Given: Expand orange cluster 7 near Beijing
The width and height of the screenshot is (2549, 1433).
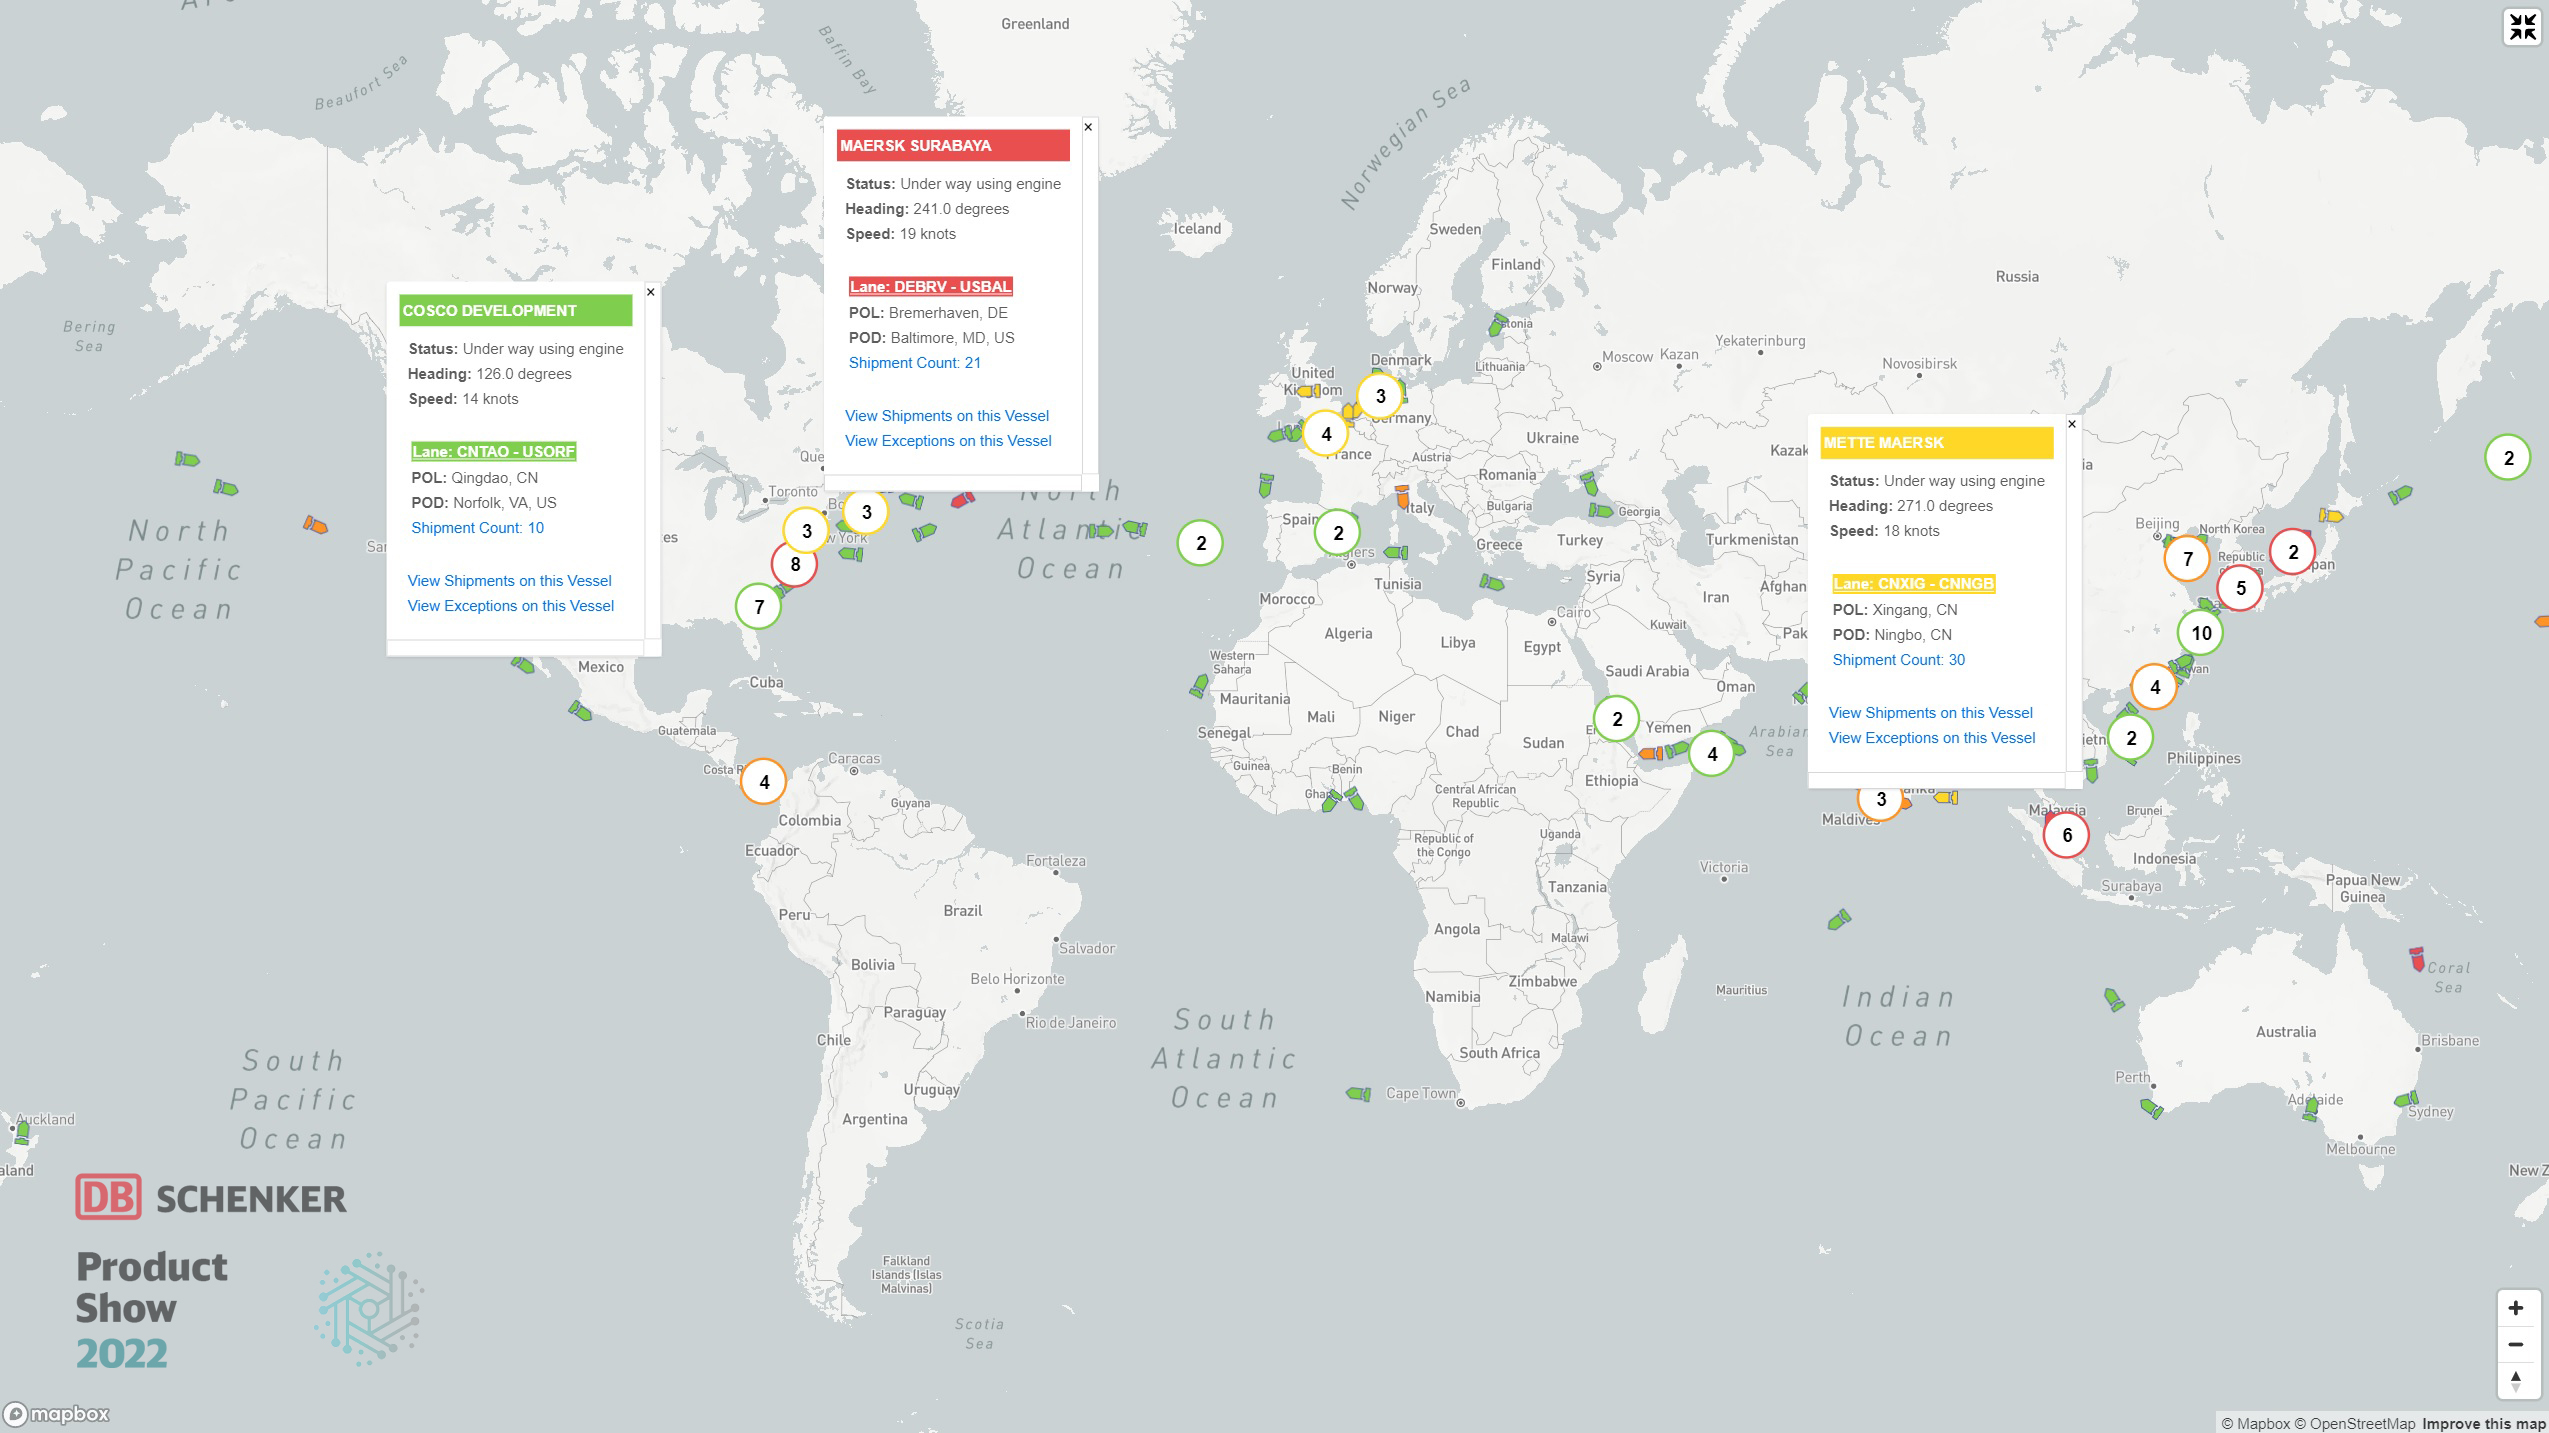Looking at the screenshot, I should tap(2187, 559).
